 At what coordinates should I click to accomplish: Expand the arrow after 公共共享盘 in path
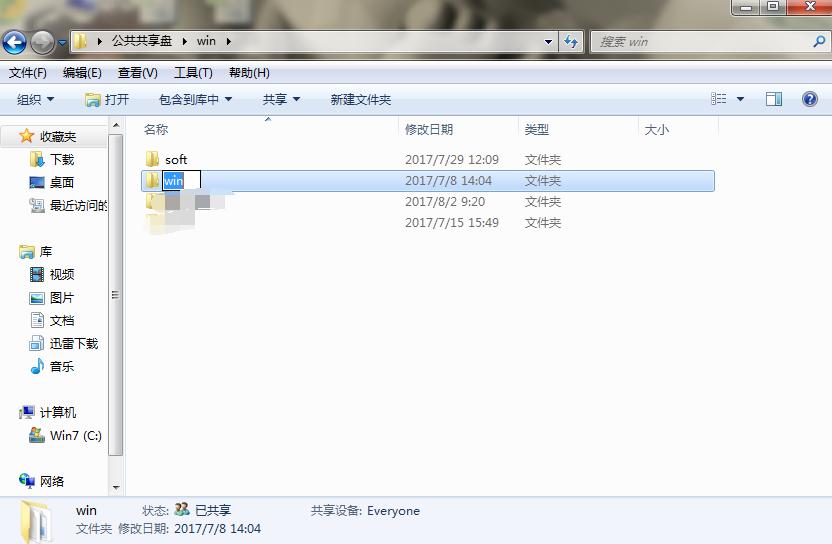184,41
